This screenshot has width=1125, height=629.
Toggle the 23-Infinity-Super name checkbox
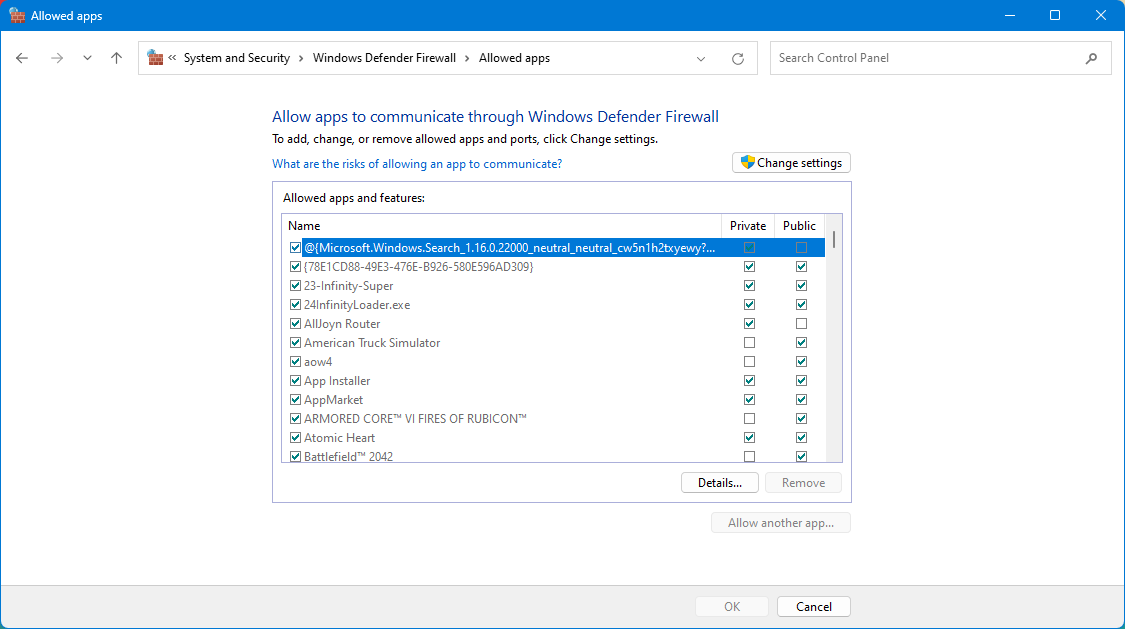[x=295, y=285]
